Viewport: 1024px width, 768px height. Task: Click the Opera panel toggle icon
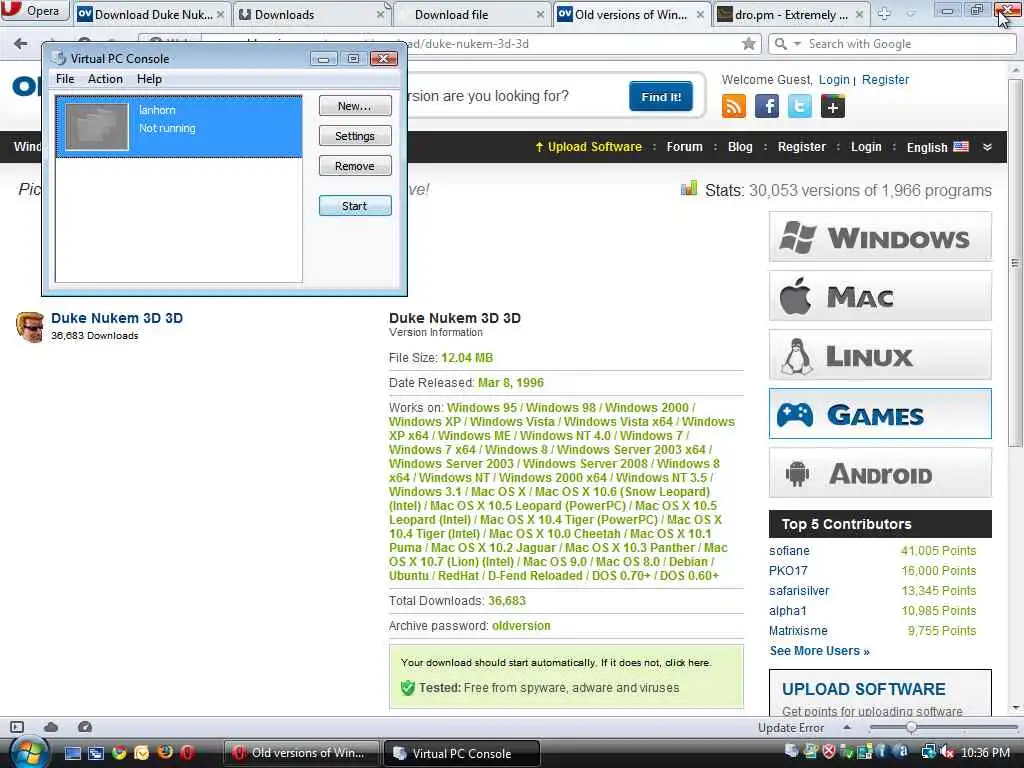17,727
